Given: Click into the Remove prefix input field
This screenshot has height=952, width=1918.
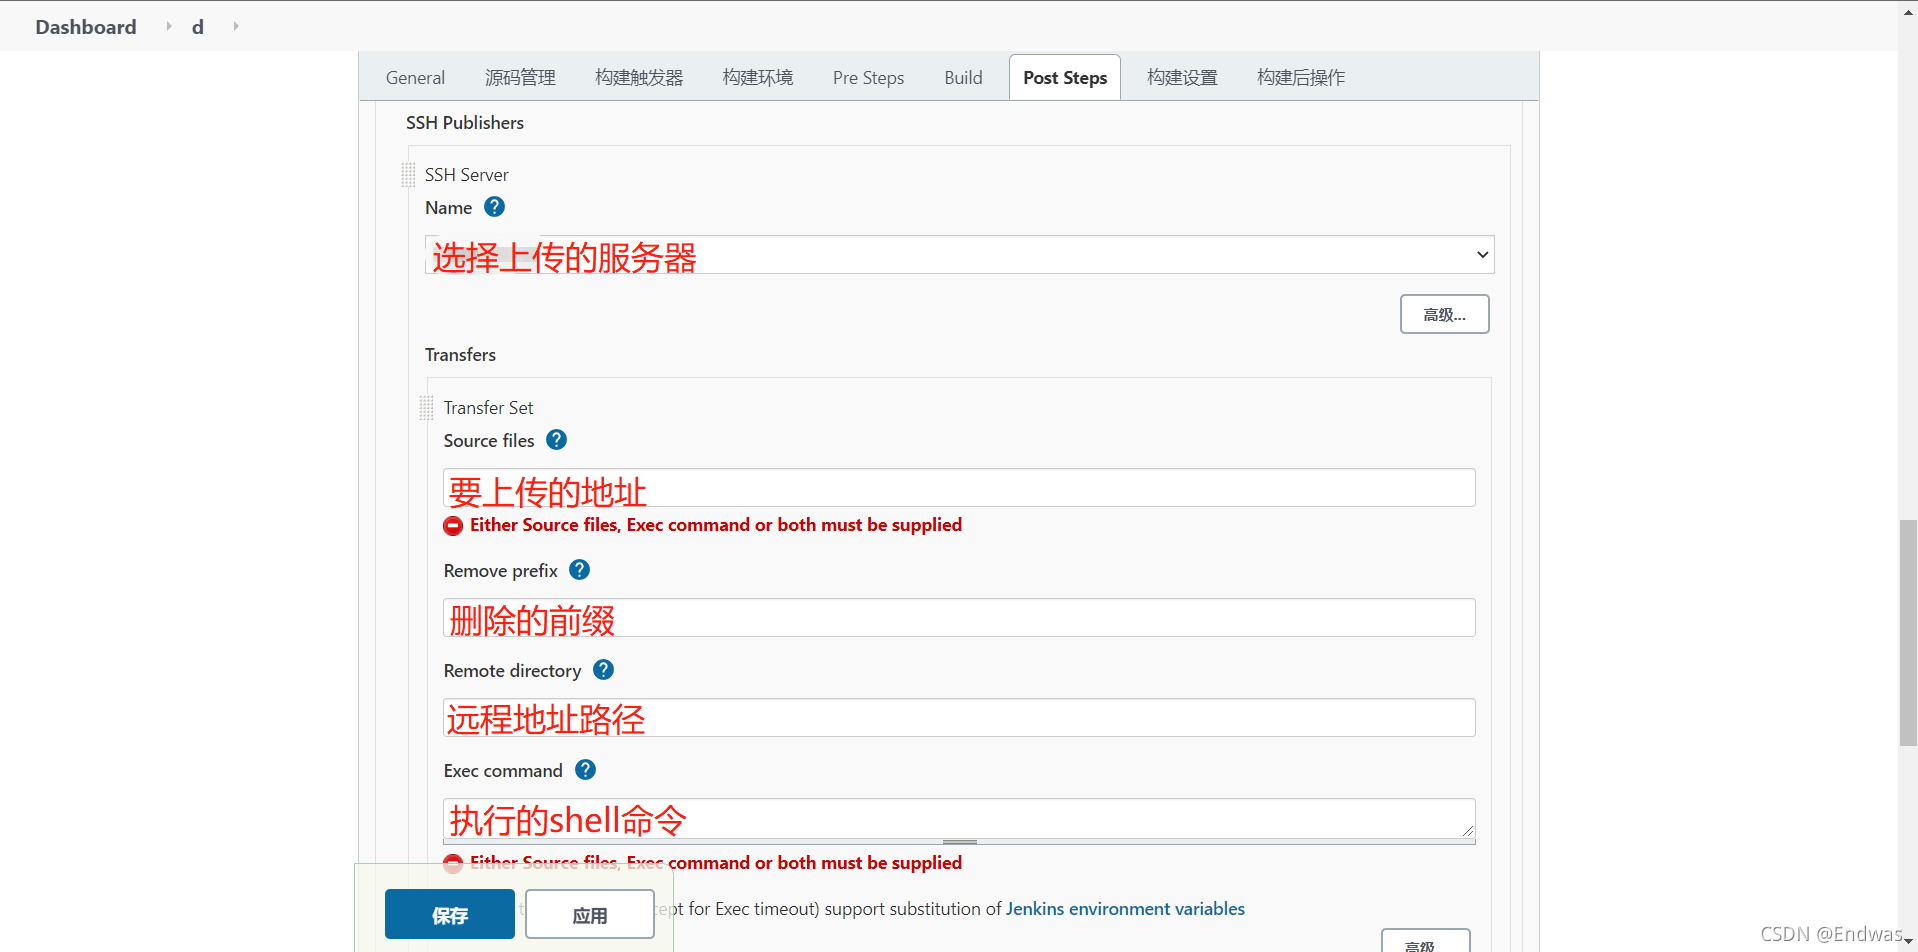Looking at the screenshot, I should point(959,618).
